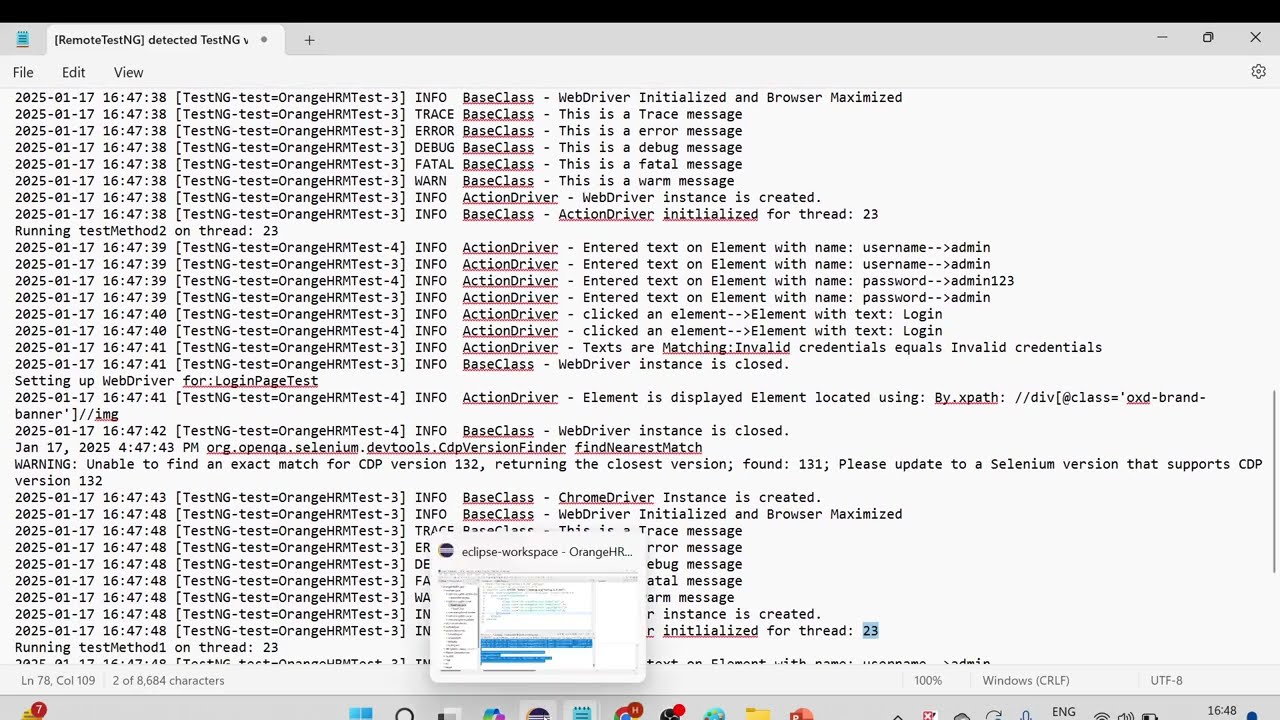Click the Notepad taskbar icon

pos(582,714)
